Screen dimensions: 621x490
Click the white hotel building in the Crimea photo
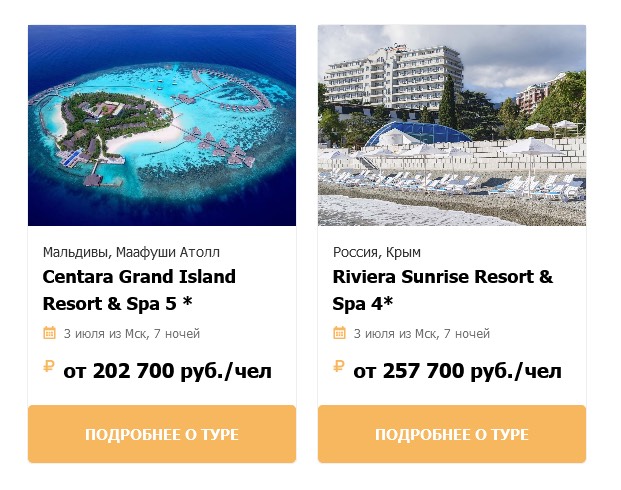point(394,77)
